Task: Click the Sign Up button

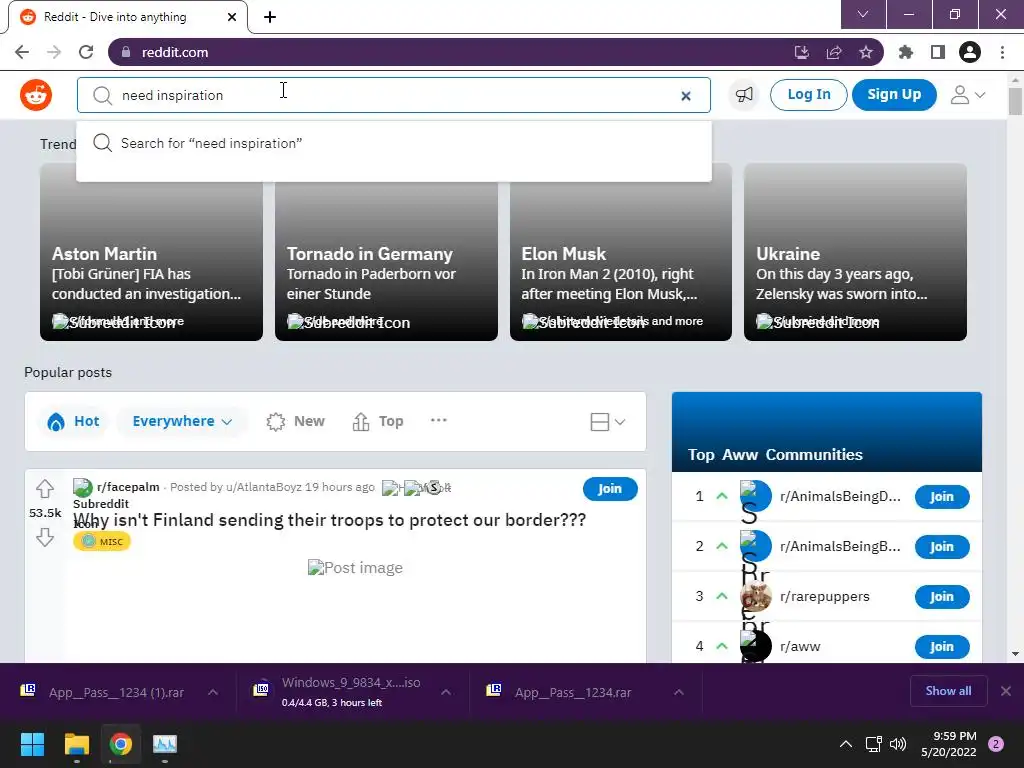Action: 894,95
